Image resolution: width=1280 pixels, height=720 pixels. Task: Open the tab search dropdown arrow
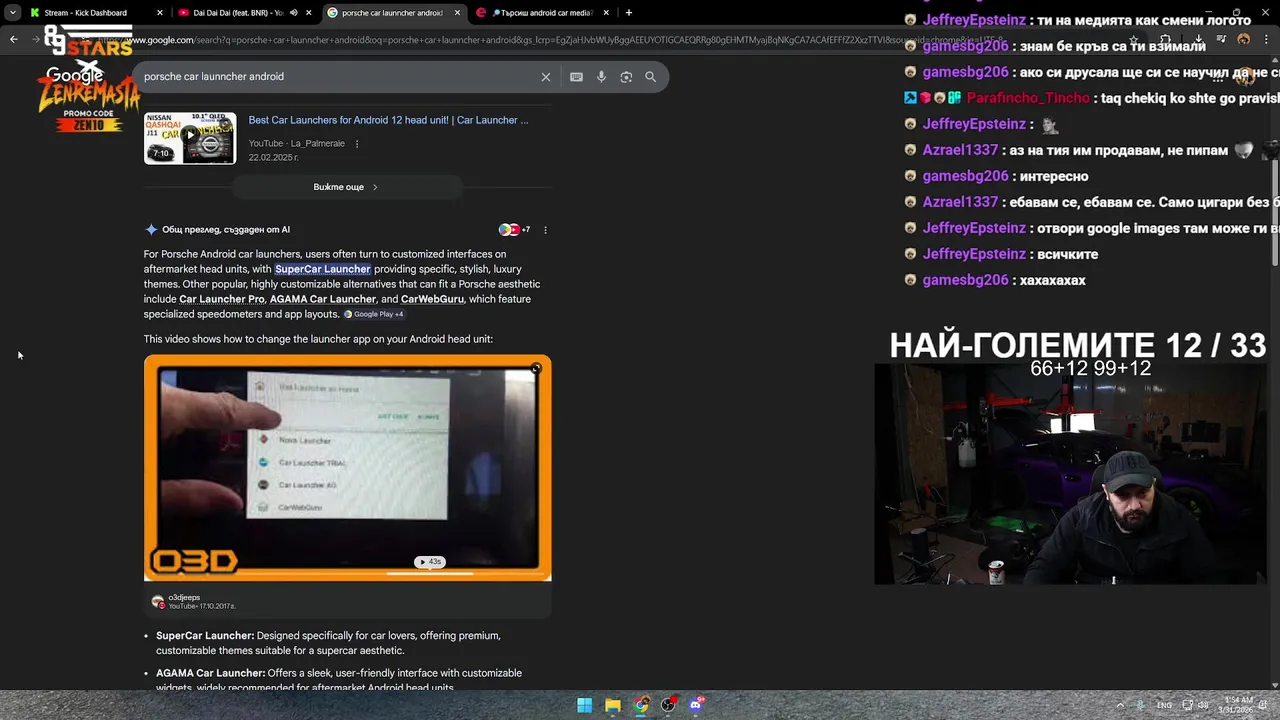pos(12,13)
